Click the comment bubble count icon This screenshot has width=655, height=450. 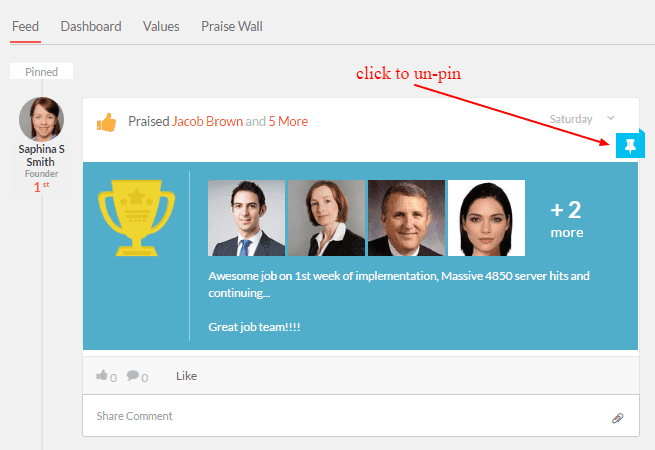(133, 375)
